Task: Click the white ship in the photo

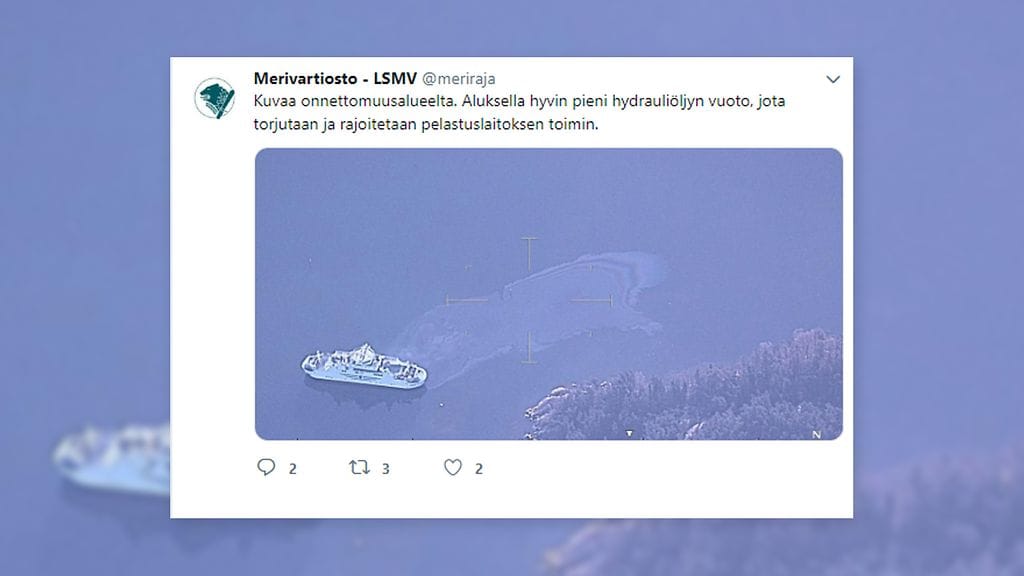Action: tap(364, 367)
